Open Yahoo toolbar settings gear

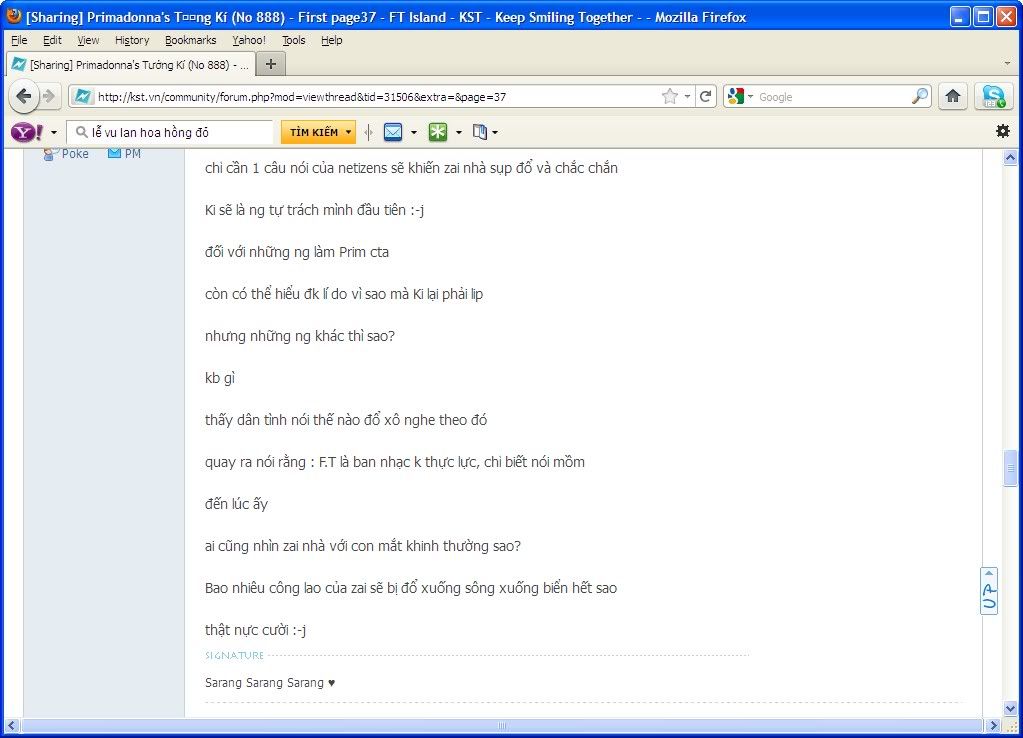click(1003, 131)
